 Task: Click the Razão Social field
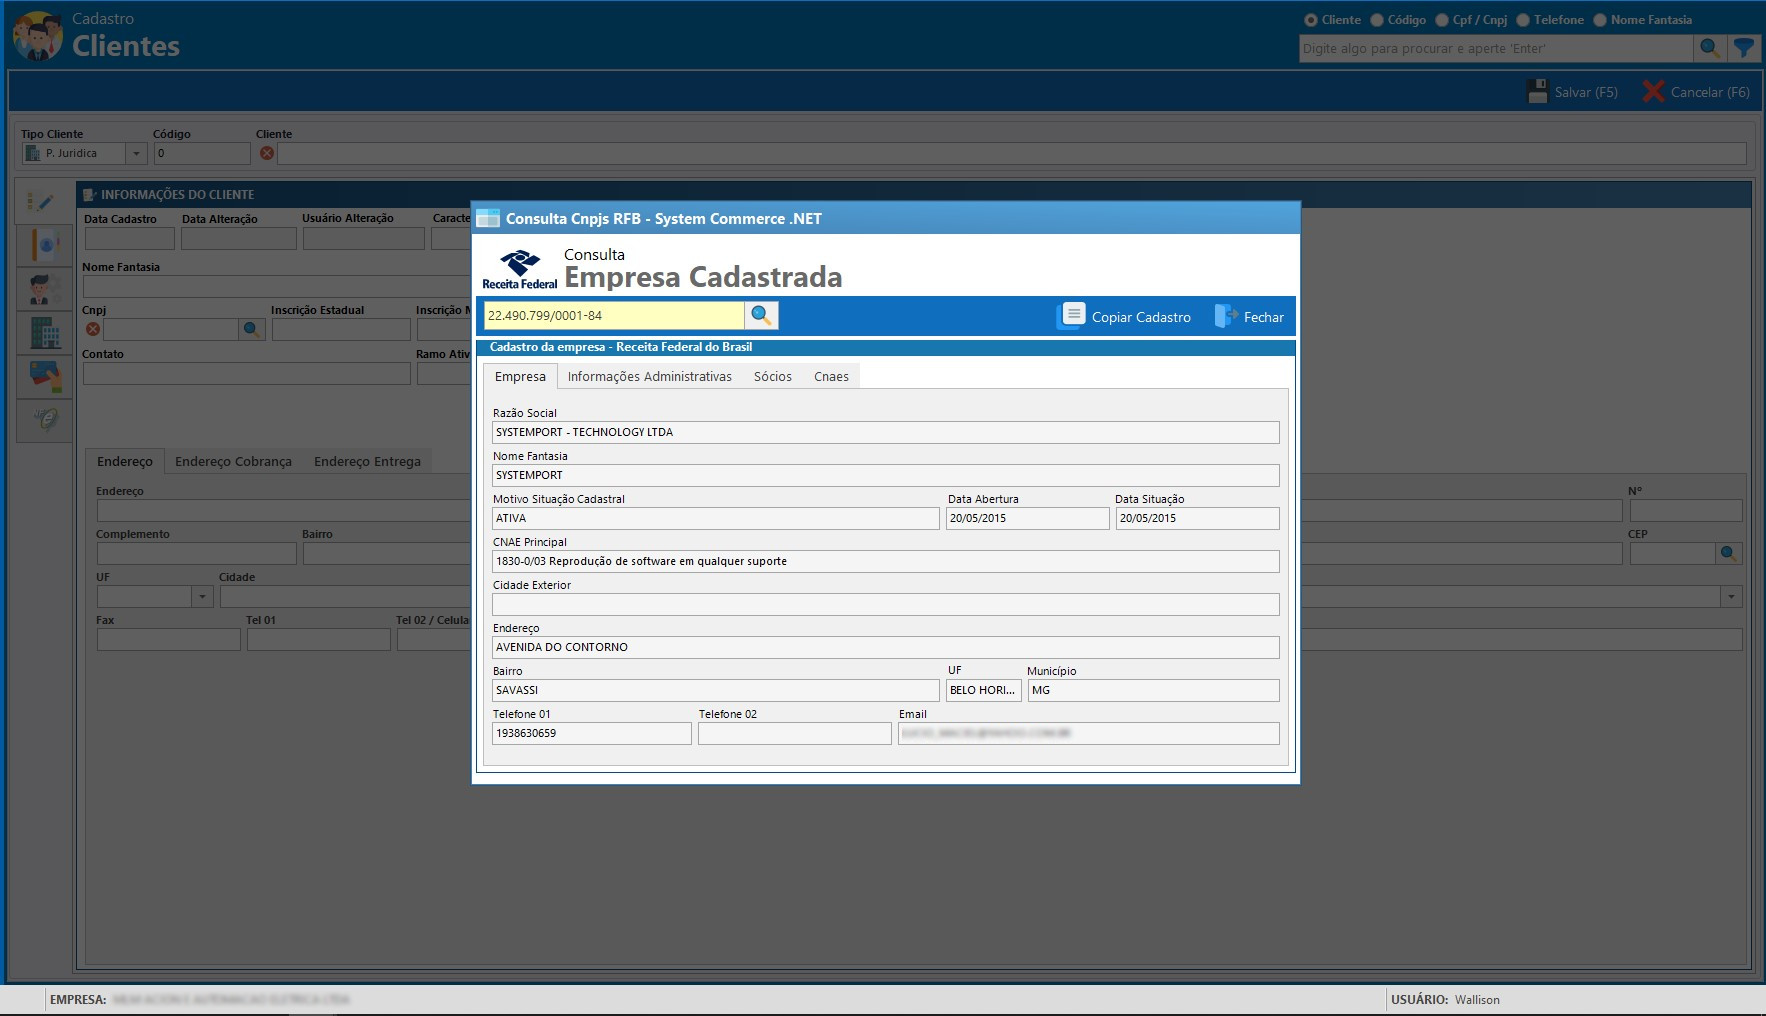pyautogui.click(x=885, y=432)
